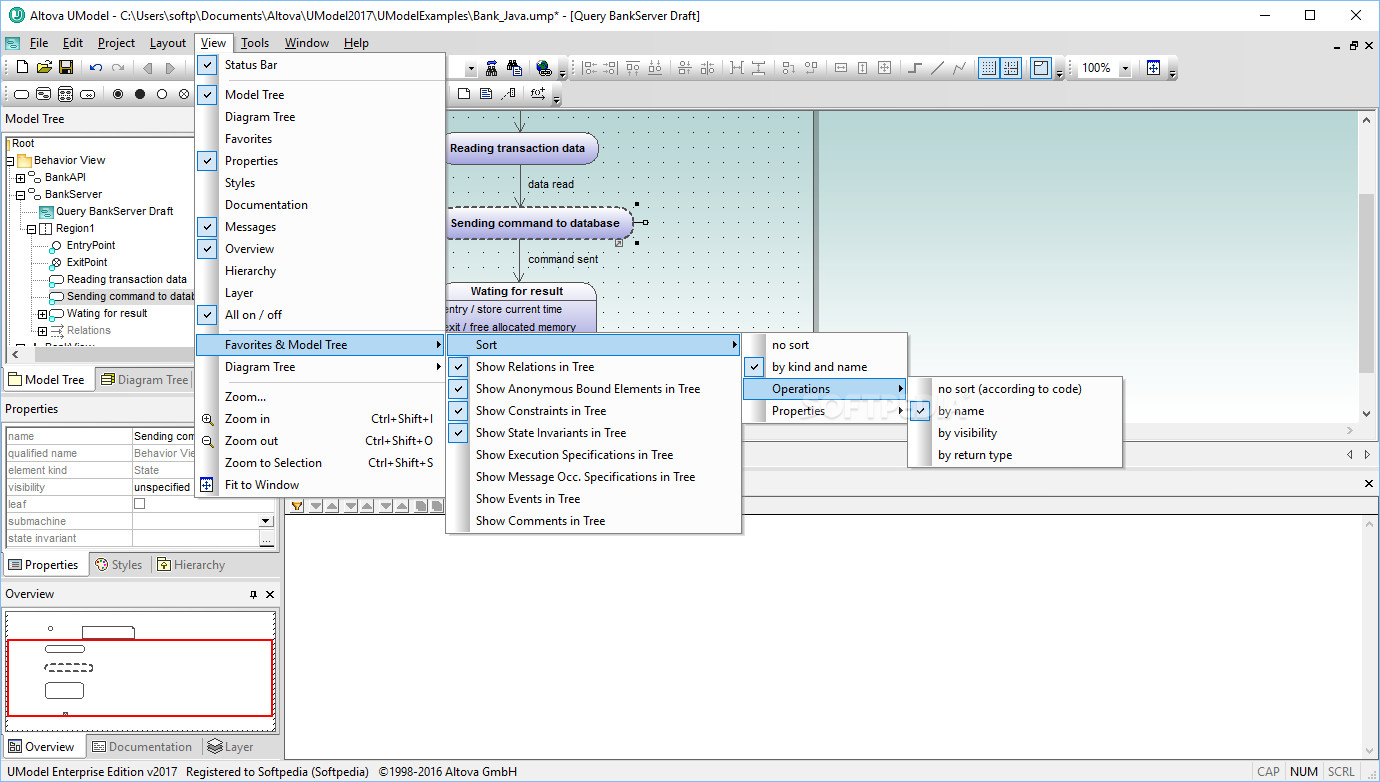Screen dimensions: 1380x782
Task: Pick the solid black Initial State circle
Action: tap(140, 94)
